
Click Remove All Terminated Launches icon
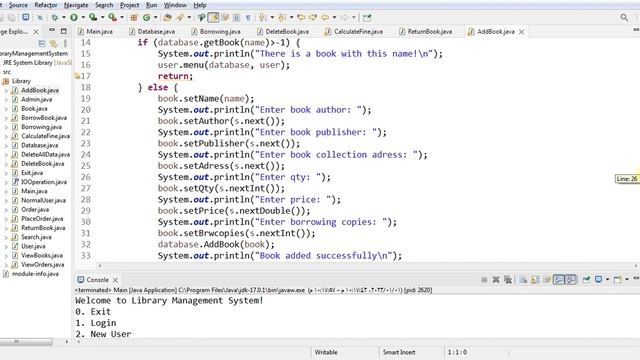coord(508,280)
